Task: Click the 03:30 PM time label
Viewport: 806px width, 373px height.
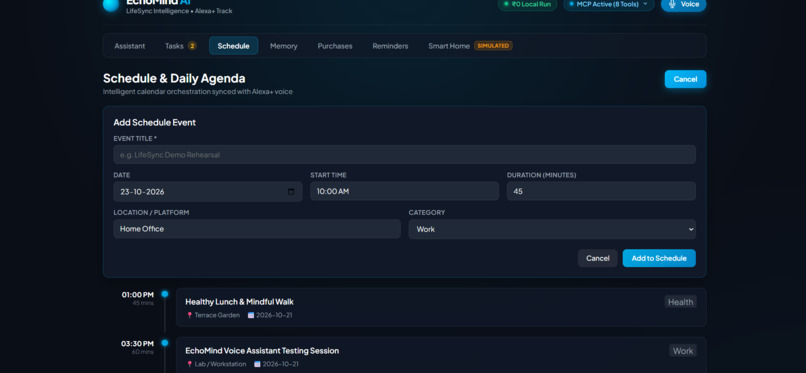Action: point(138,344)
